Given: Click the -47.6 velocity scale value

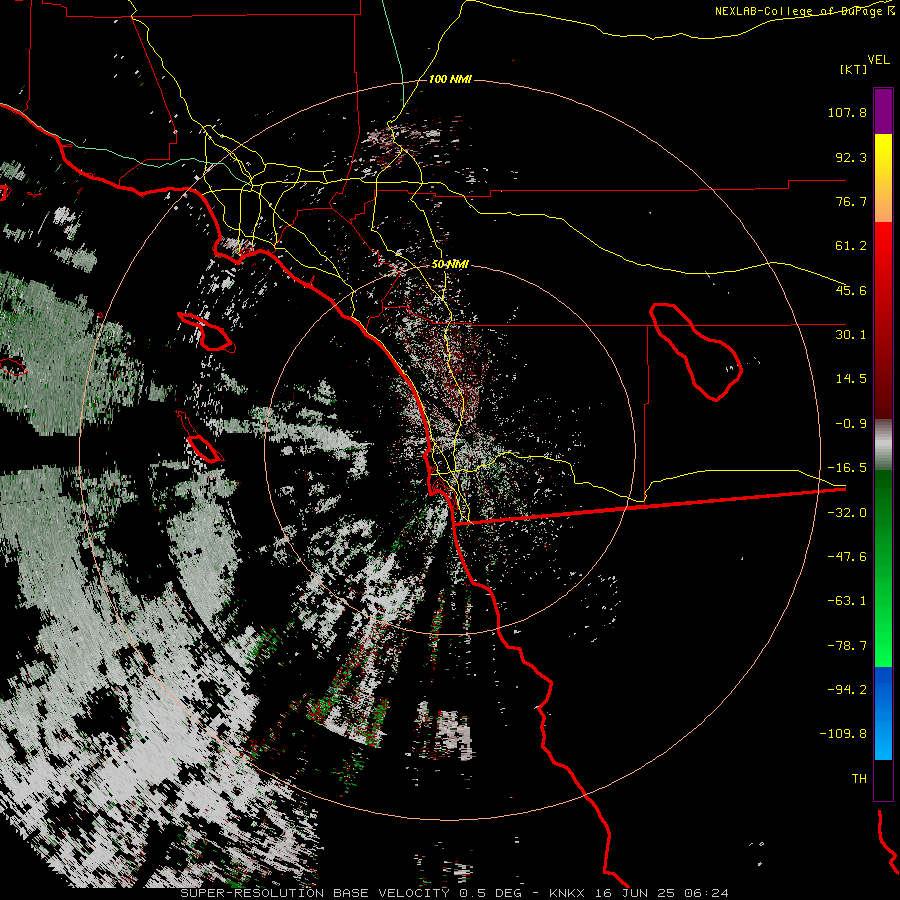Looking at the screenshot, I should pyautogui.click(x=847, y=557).
